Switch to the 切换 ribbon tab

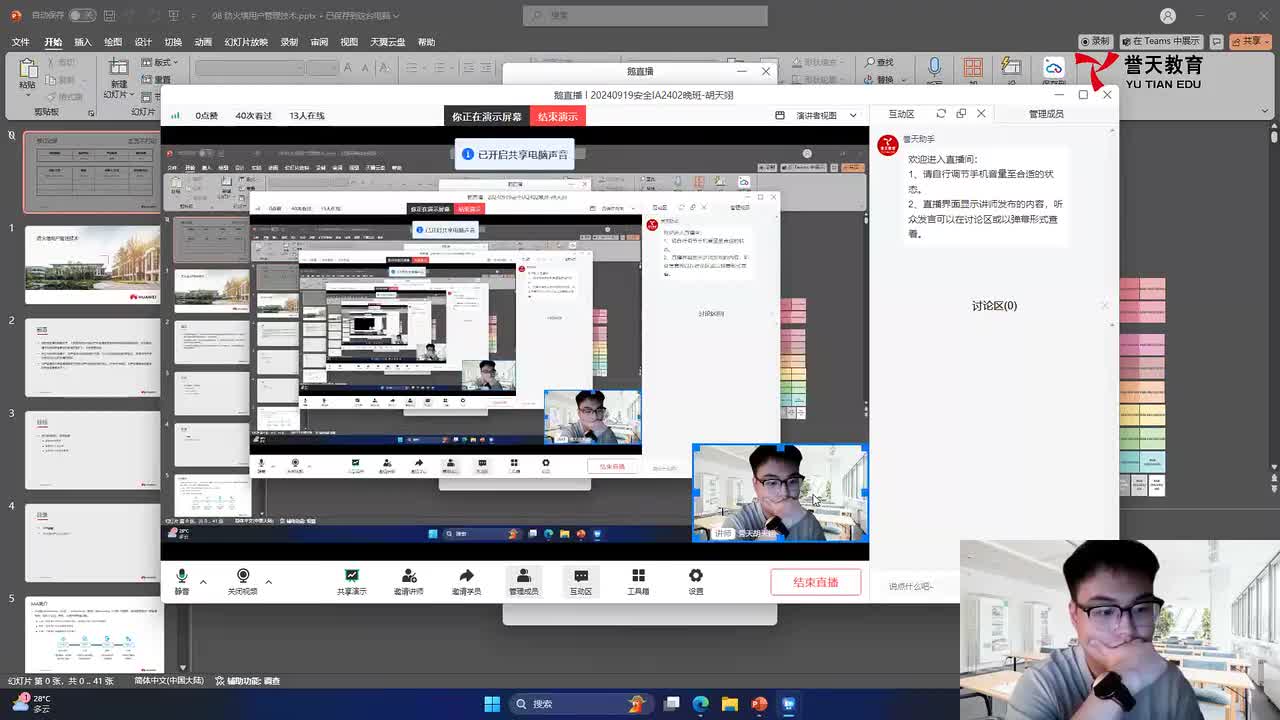pos(173,42)
